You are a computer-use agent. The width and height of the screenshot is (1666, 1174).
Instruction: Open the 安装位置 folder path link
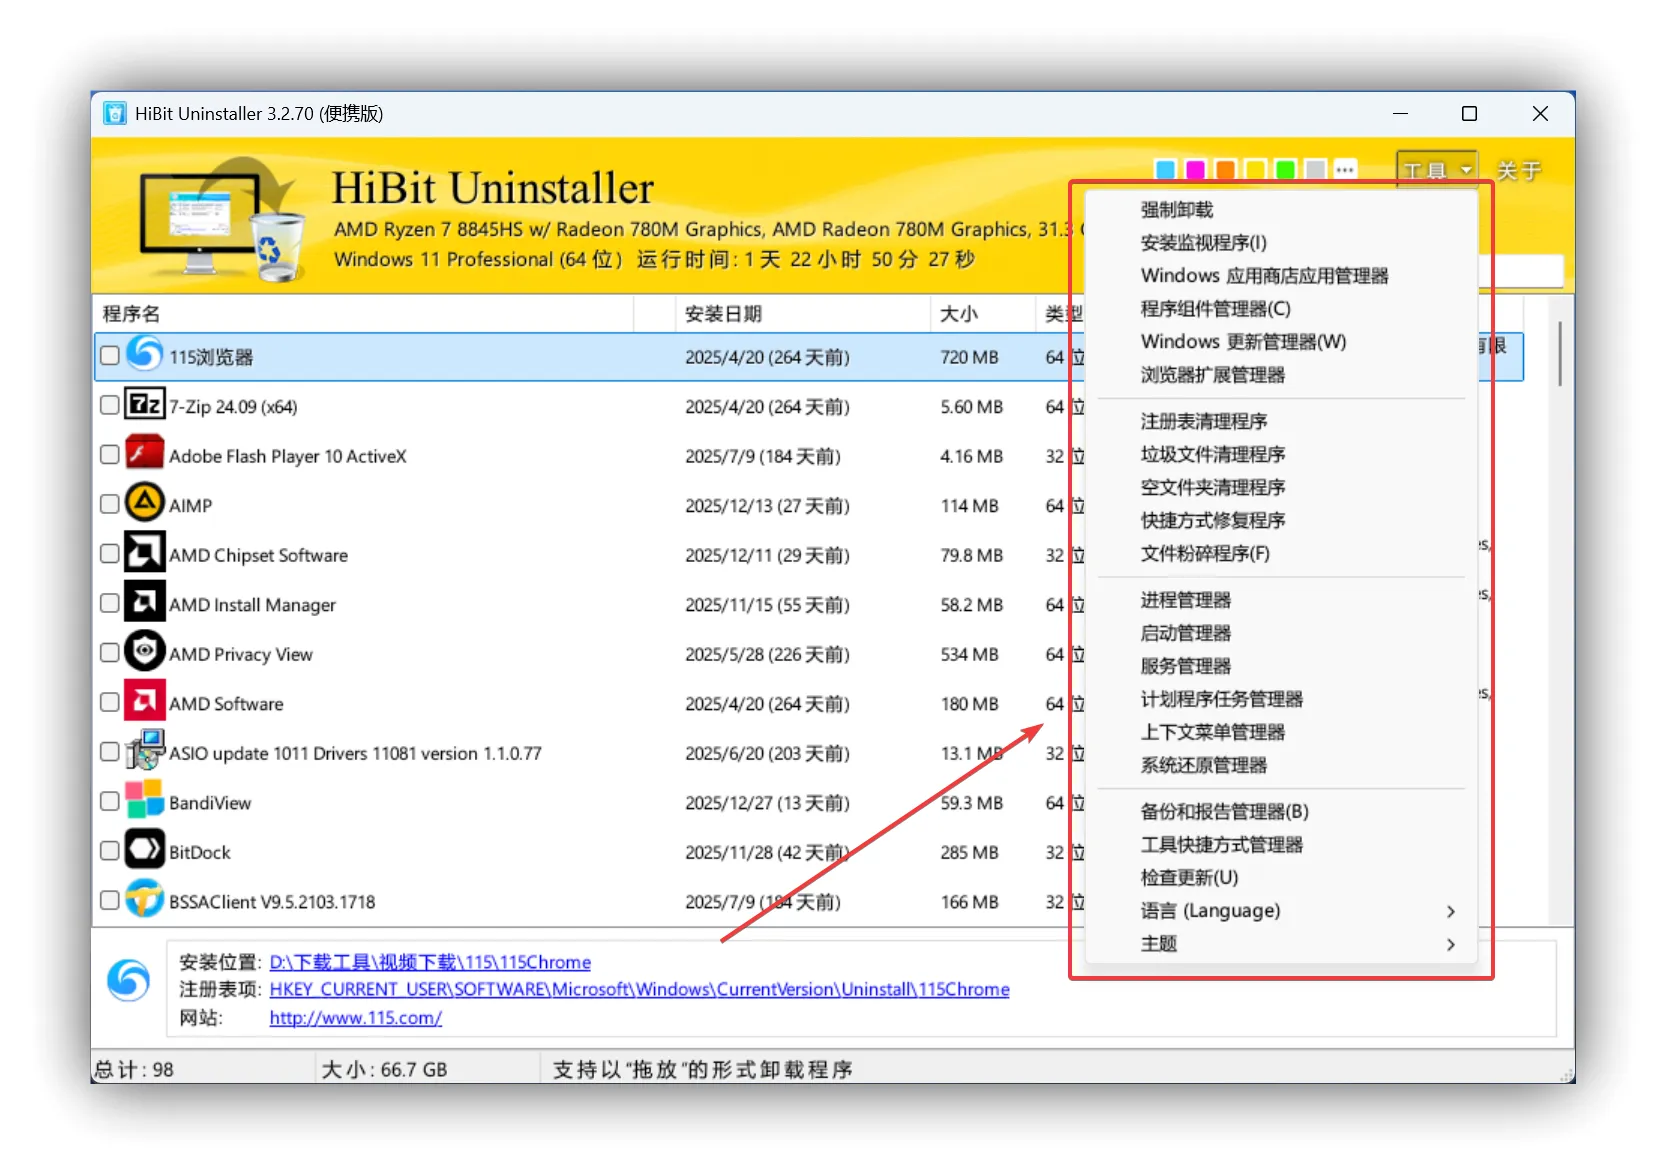tap(430, 962)
